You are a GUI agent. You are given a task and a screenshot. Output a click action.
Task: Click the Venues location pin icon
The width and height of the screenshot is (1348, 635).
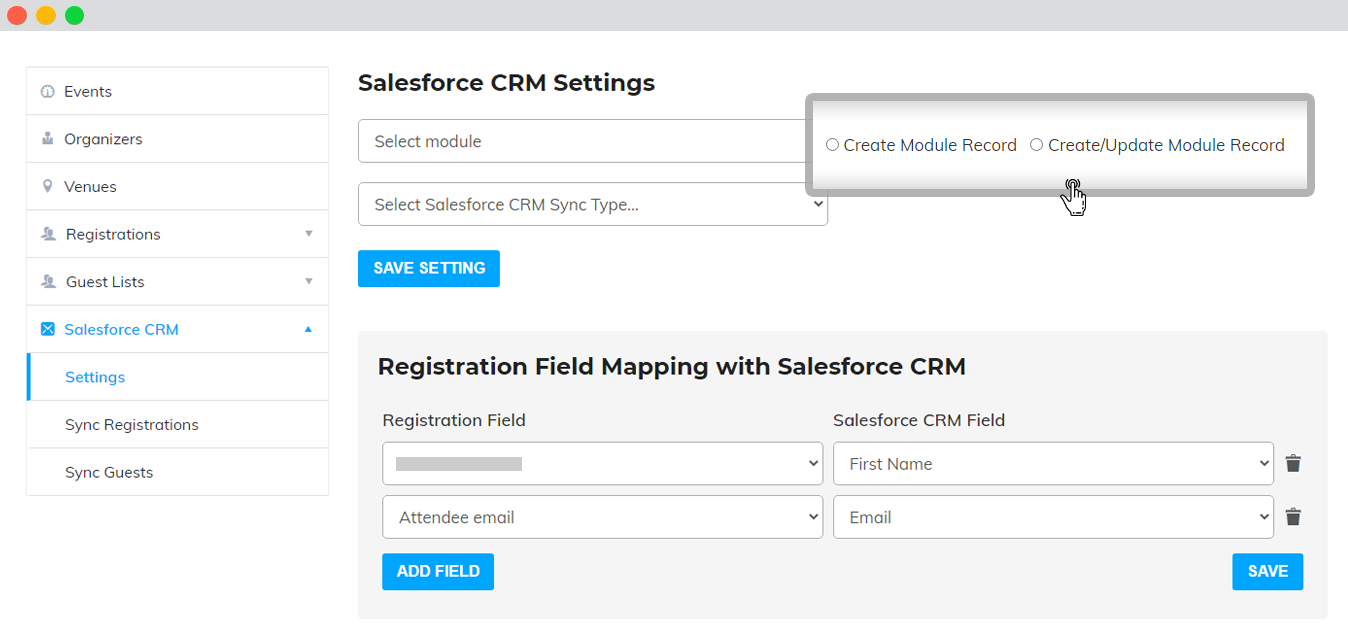(47, 187)
